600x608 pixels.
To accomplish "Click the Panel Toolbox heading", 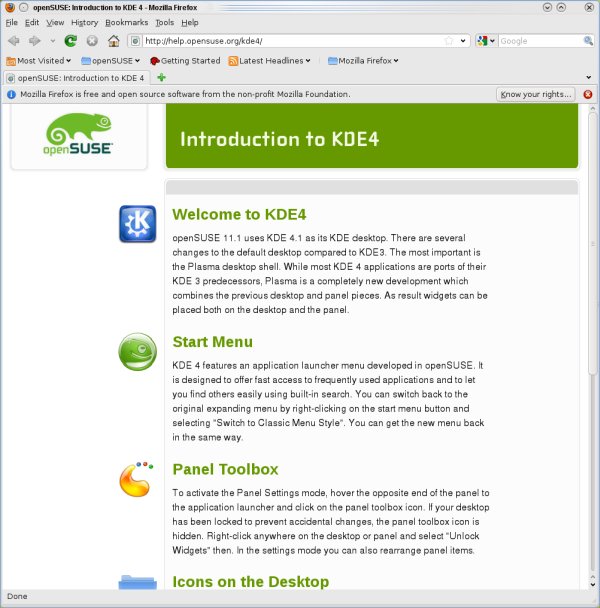I will (225, 469).
